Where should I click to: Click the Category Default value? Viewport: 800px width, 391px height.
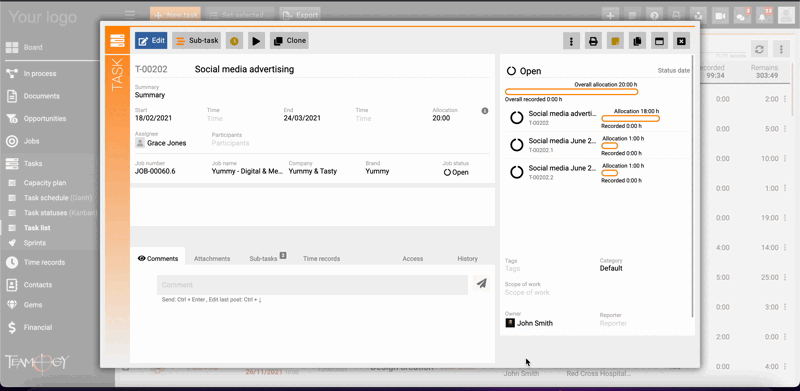pyautogui.click(x=611, y=268)
